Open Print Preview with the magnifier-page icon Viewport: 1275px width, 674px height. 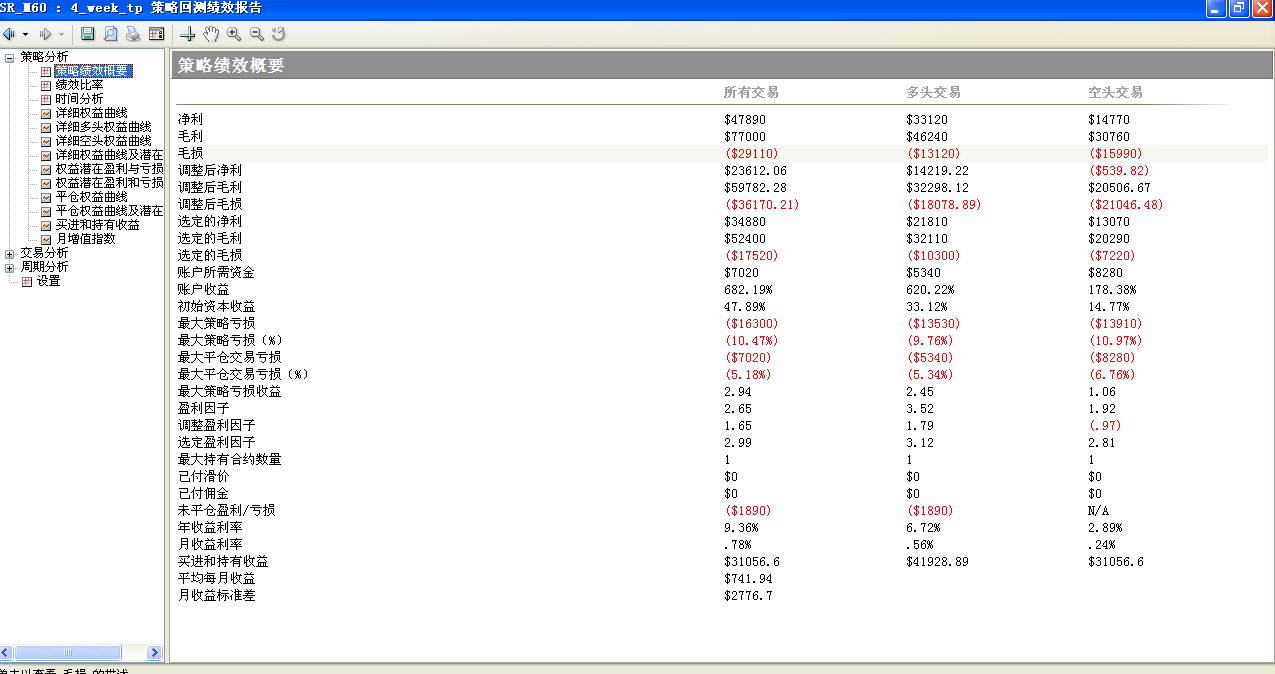pyautogui.click(x=110, y=34)
